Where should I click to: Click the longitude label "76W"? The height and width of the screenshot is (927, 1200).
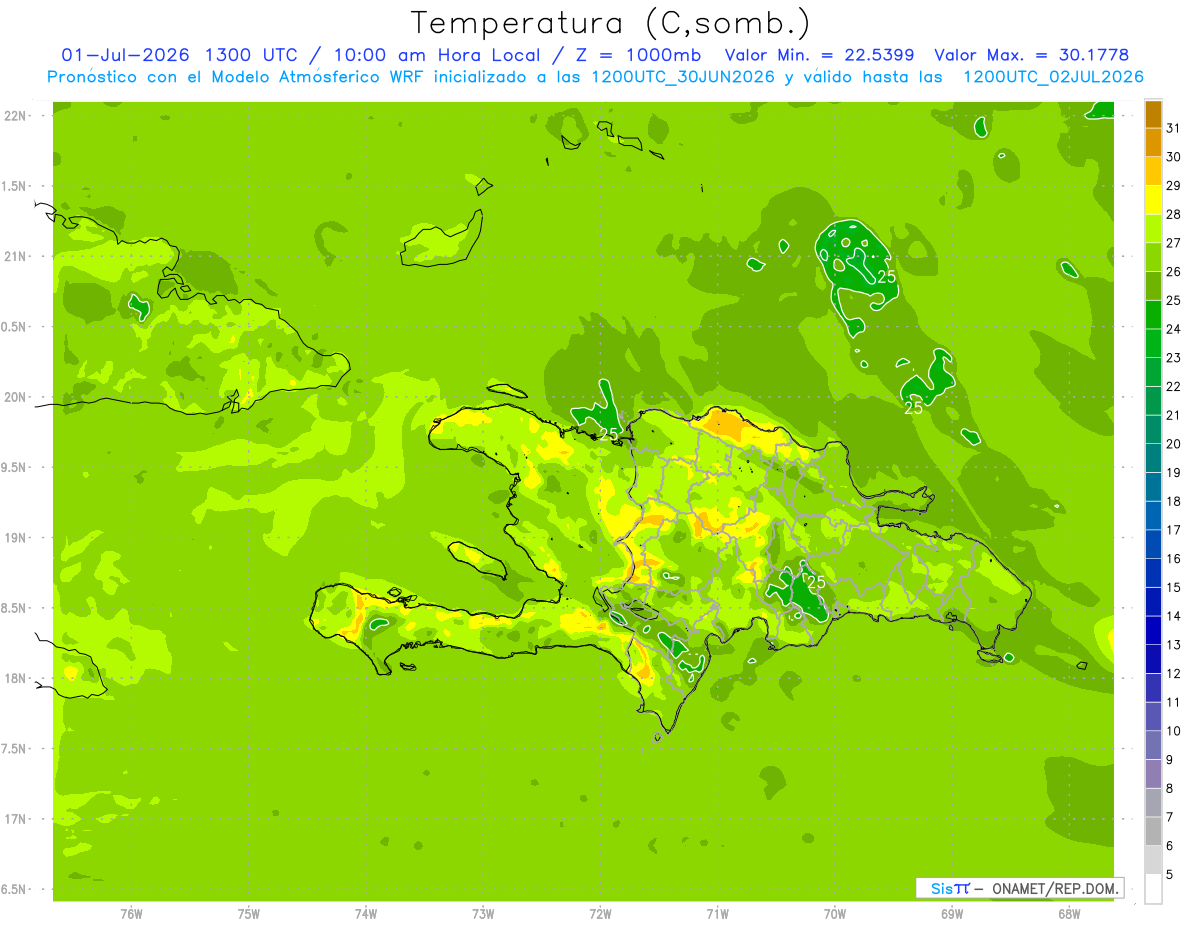(x=131, y=914)
